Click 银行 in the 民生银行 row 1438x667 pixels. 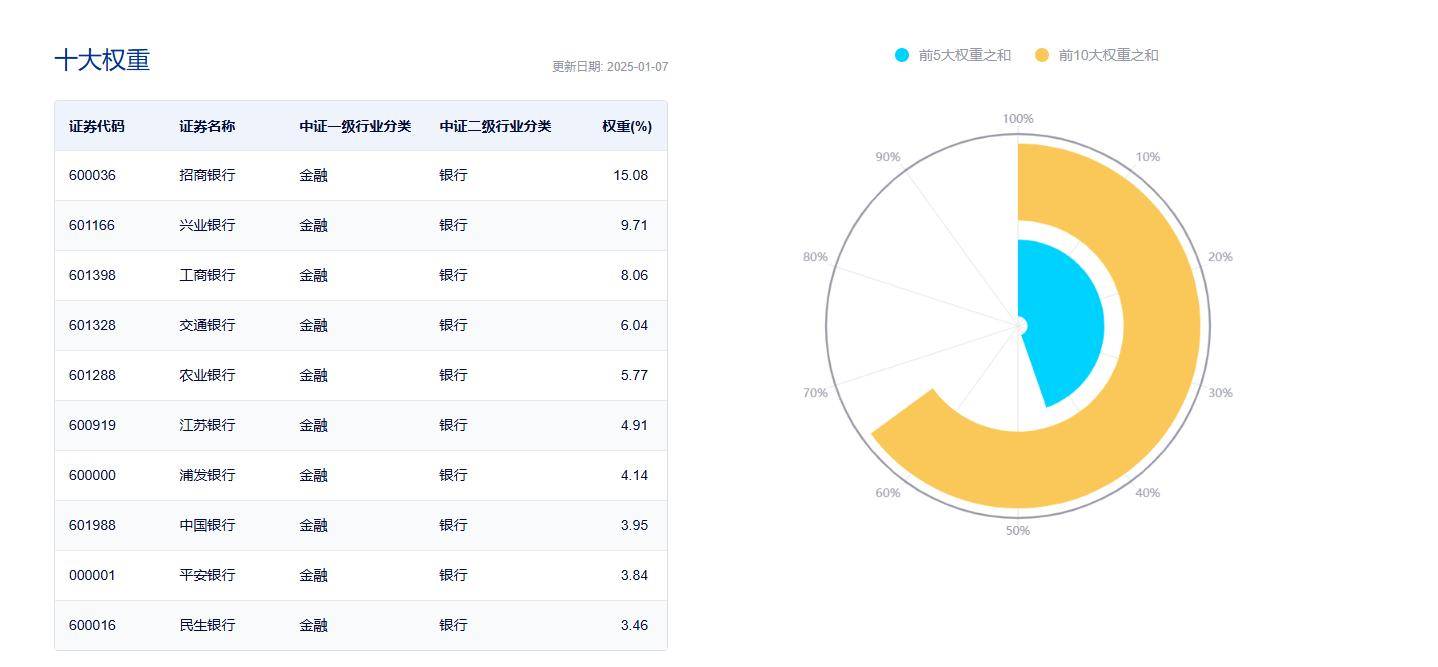[x=453, y=625]
